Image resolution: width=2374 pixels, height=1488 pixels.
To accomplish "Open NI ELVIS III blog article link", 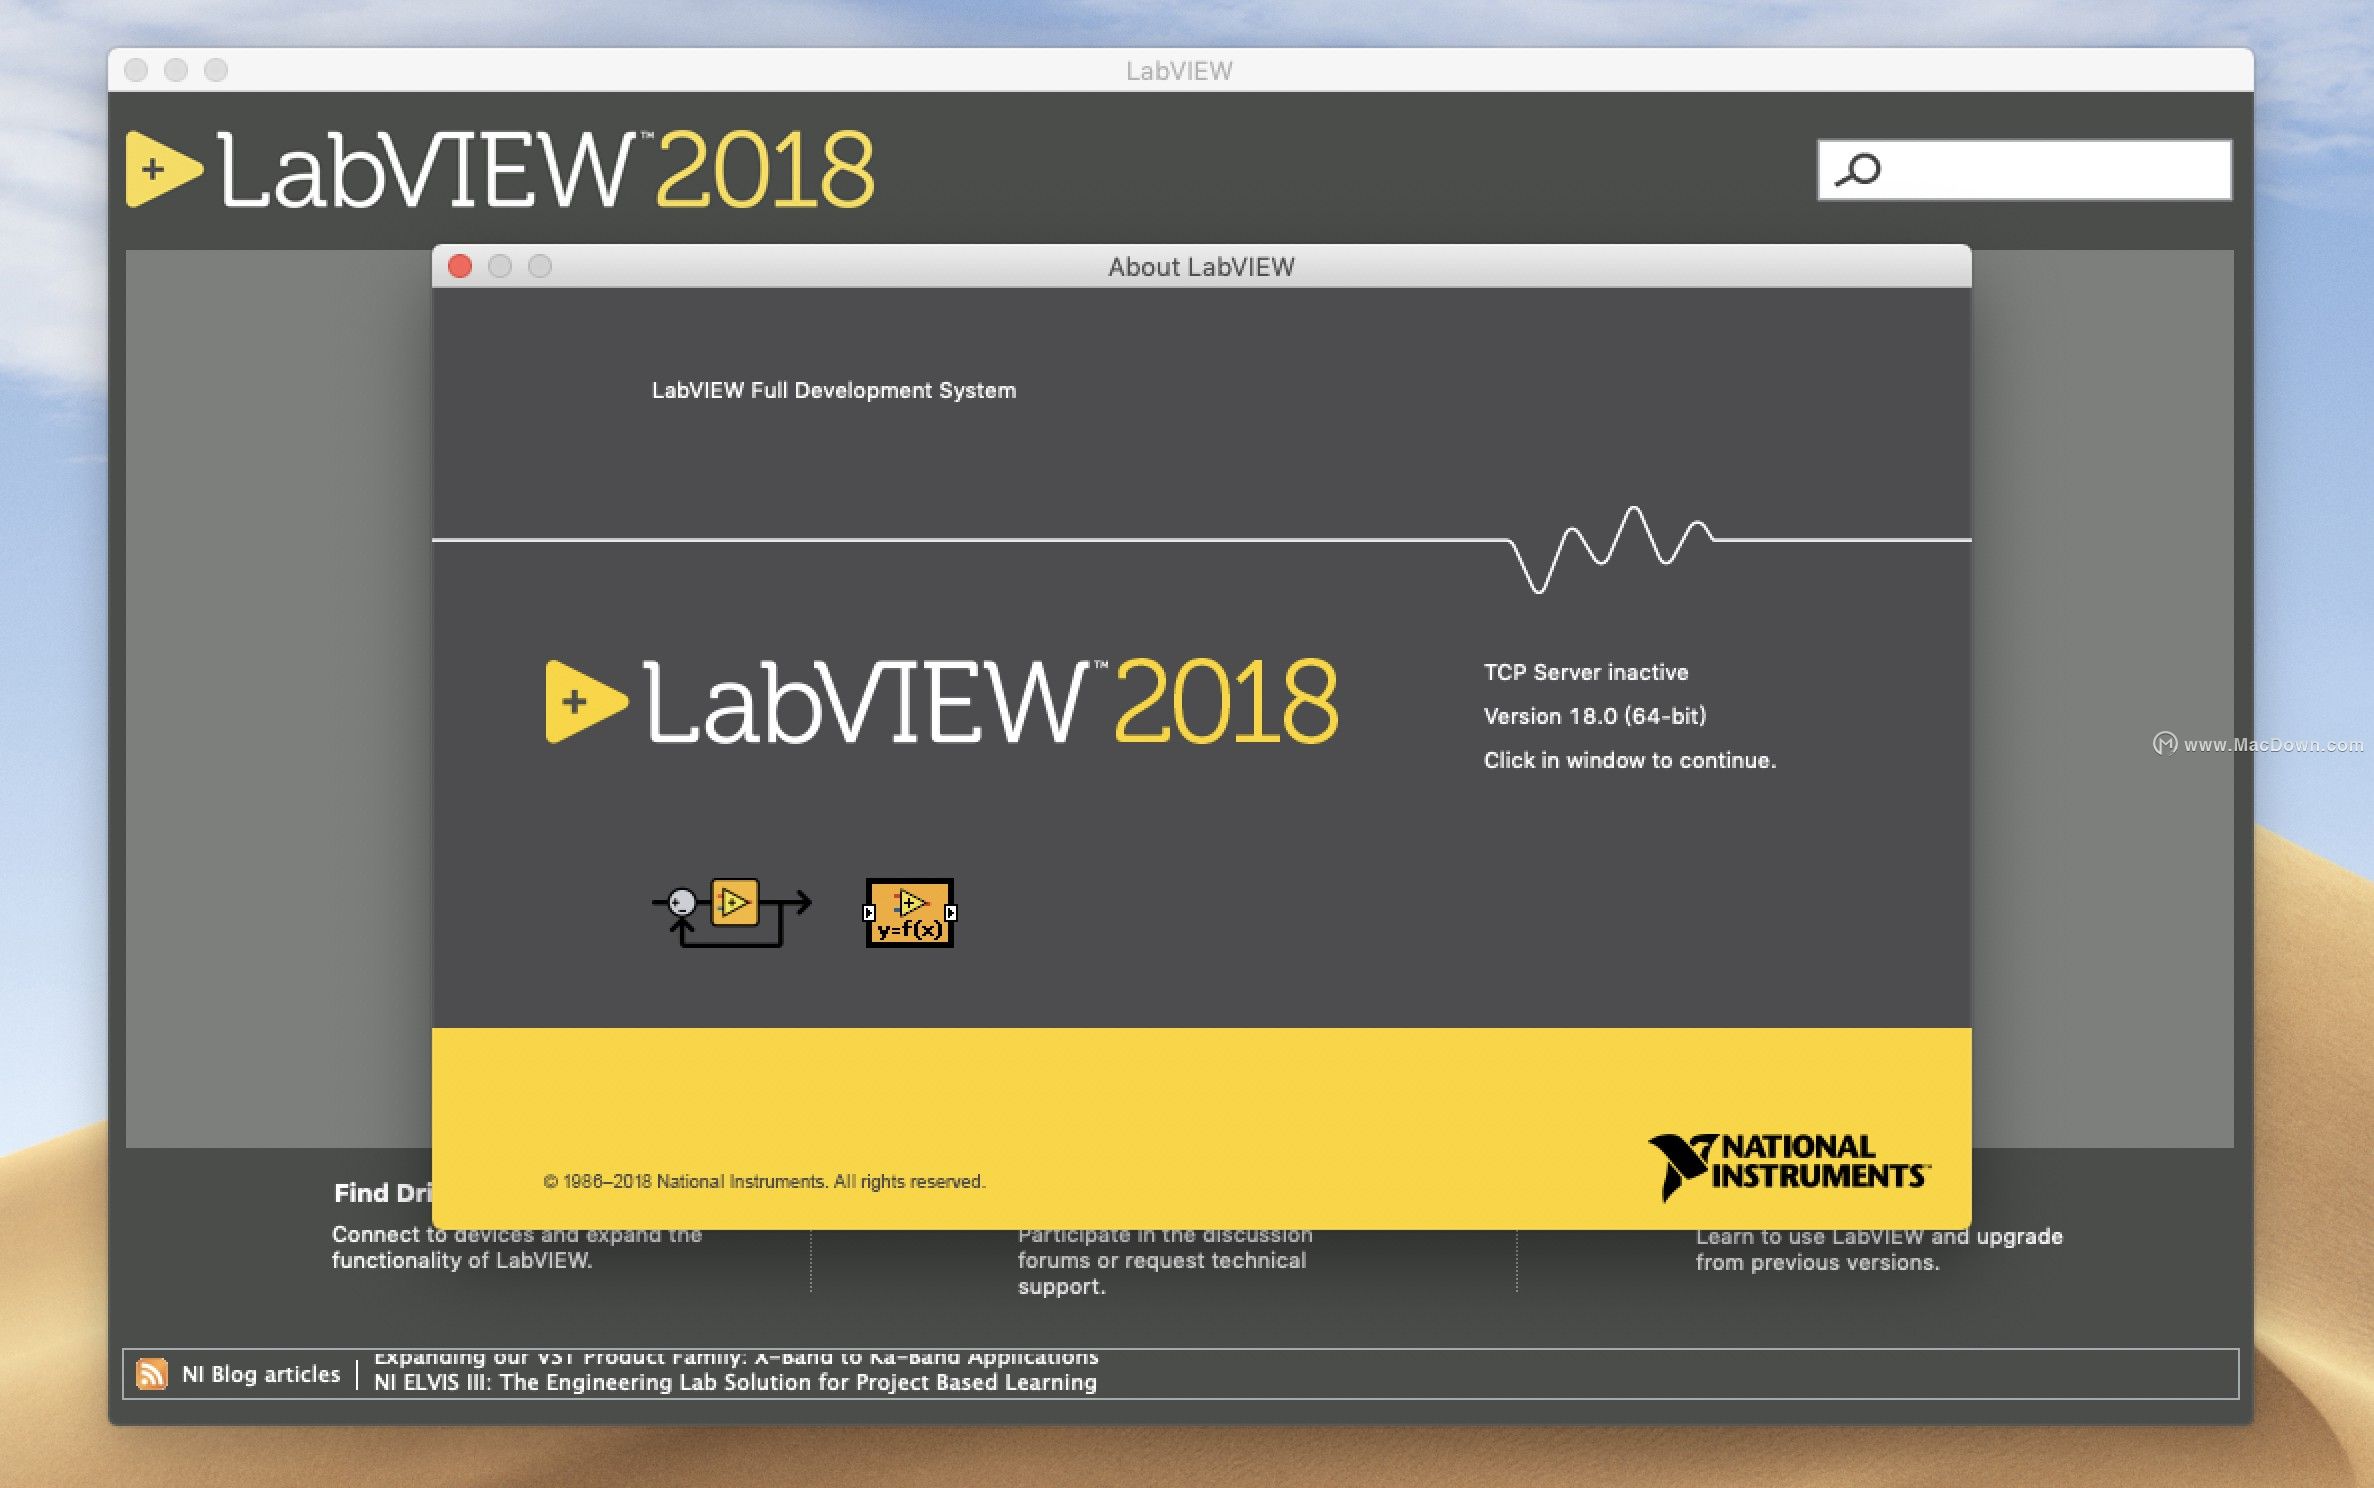I will [735, 1382].
